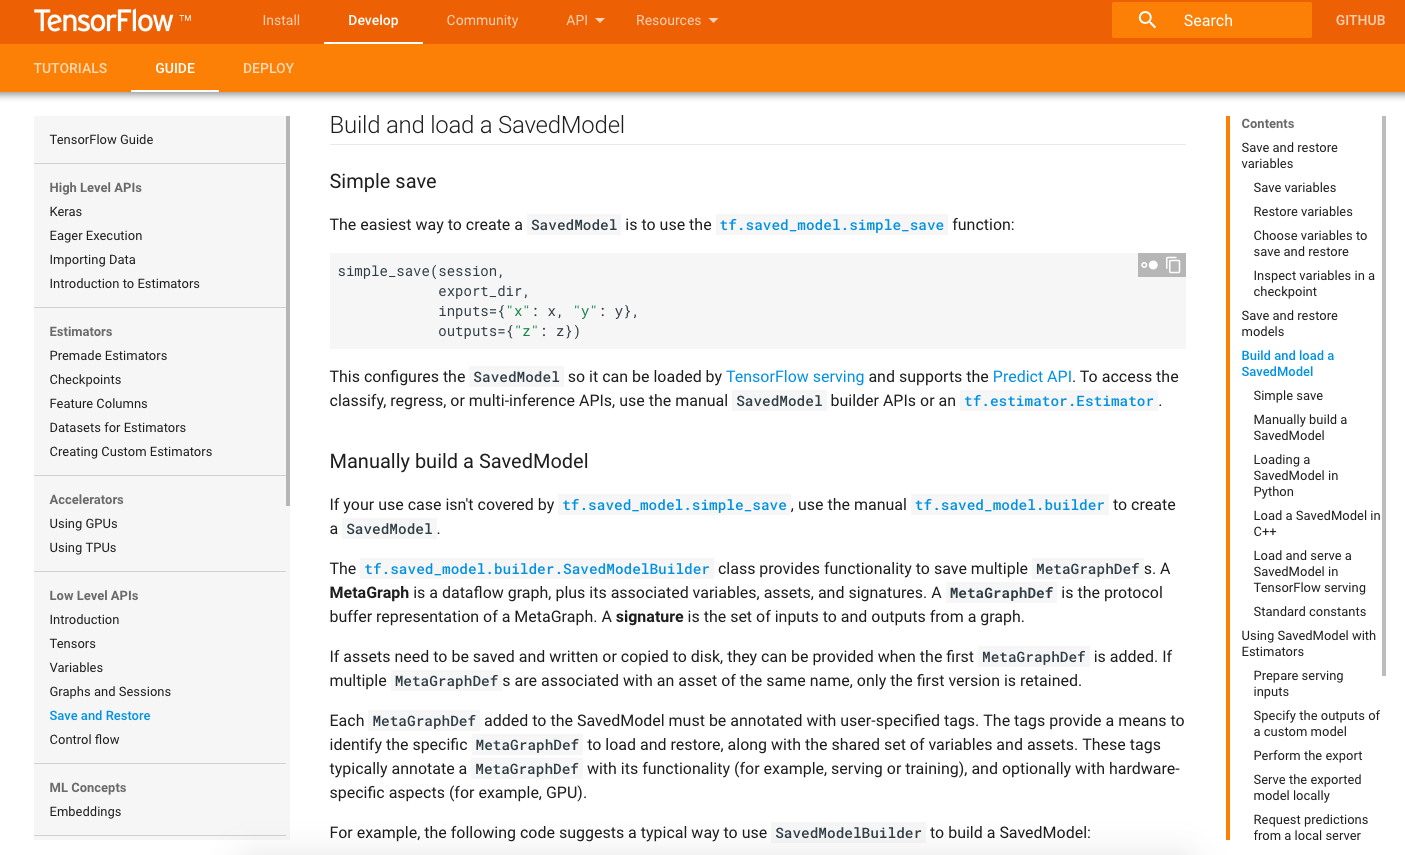The height and width of the screenshot is (855, 1405).
Task: Open tf.saved_model.builder.SavedModelBuilder link
Action: coord(537,569)
